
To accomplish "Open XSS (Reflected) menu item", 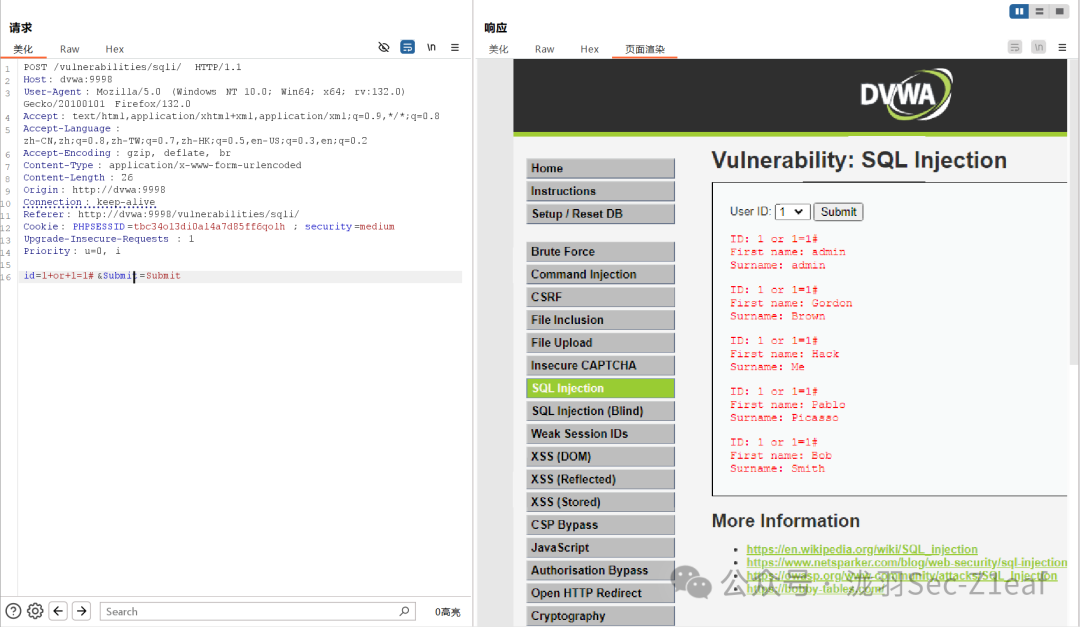I will point(600,479).
